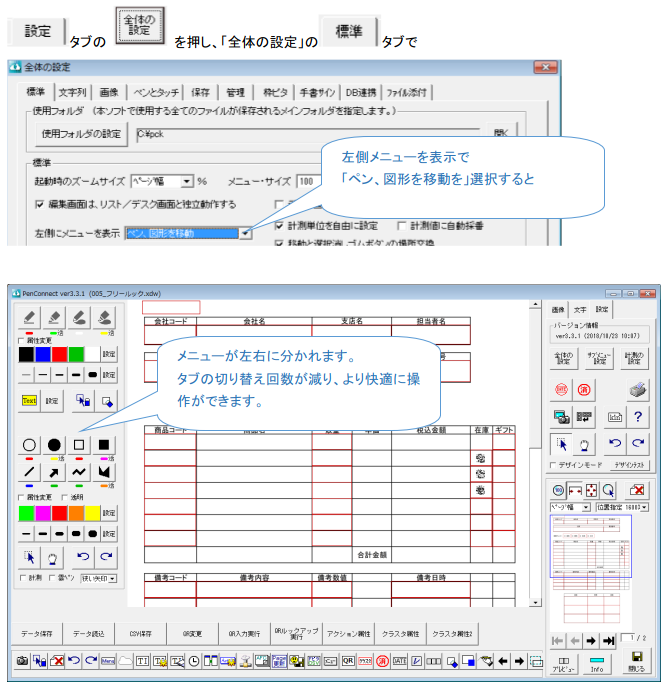
Task: Check the 計測 checkbox in left panel
Action: [22, 578]
